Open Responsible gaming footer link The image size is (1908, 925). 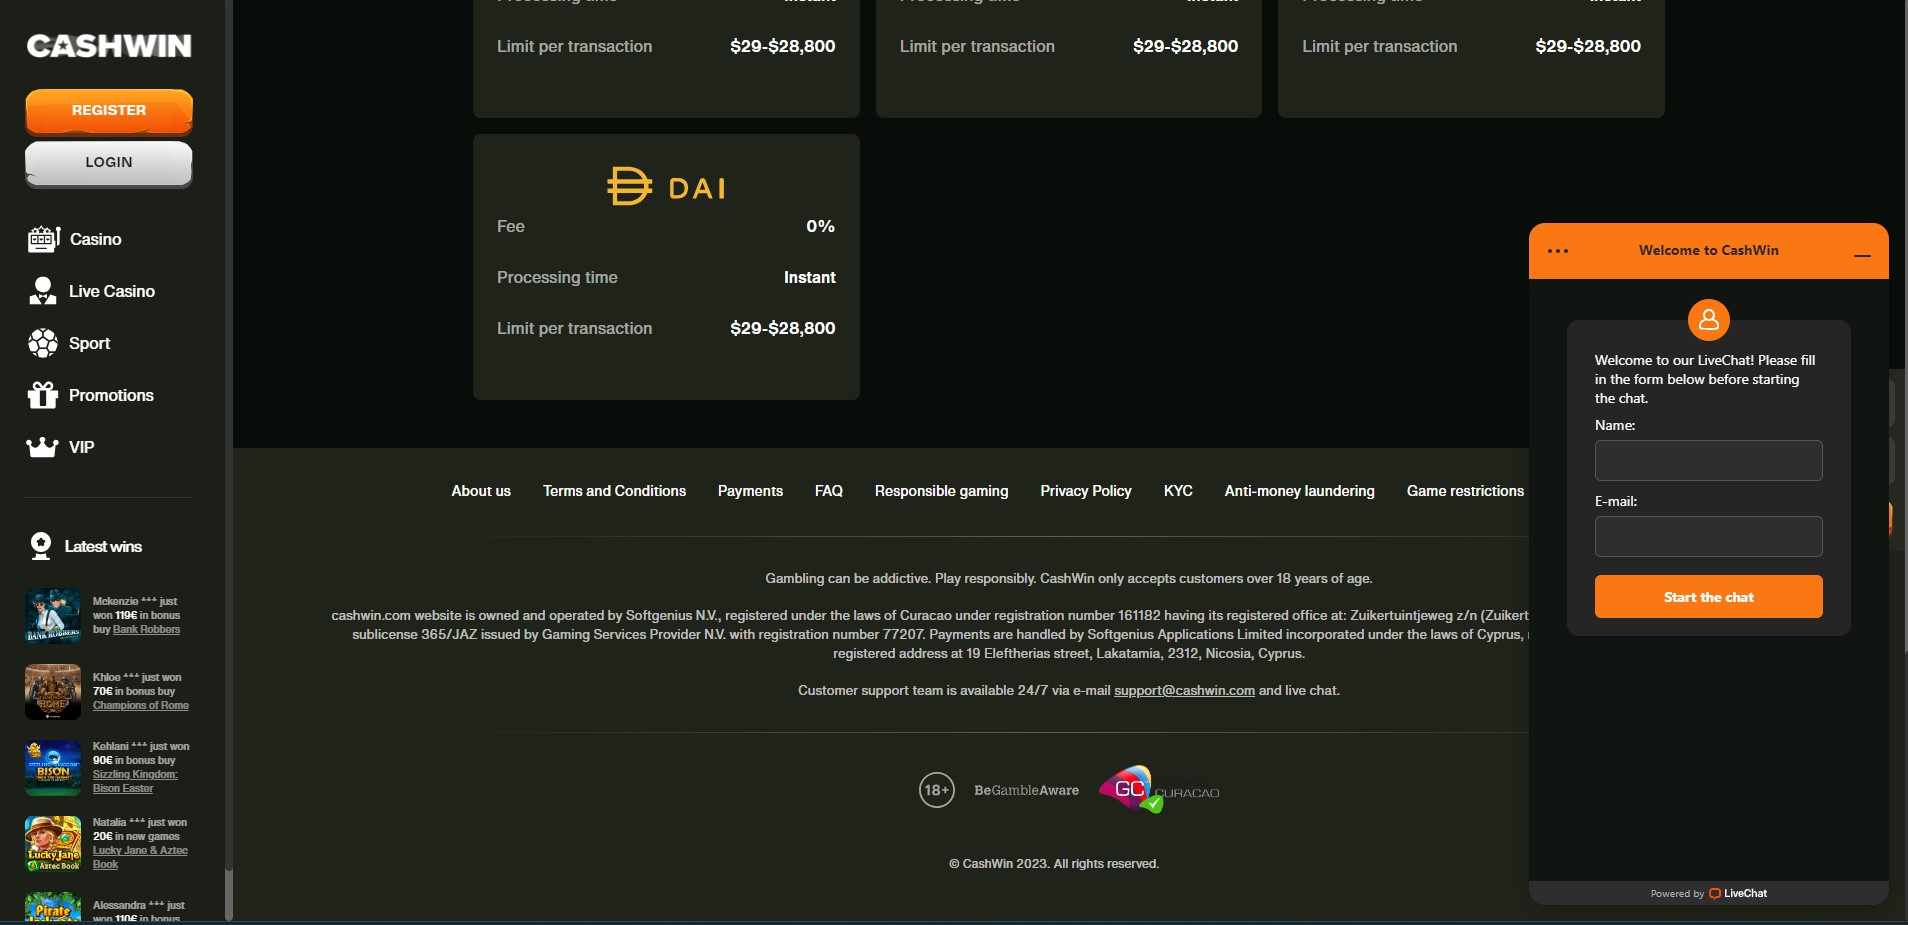click(941, 491)
